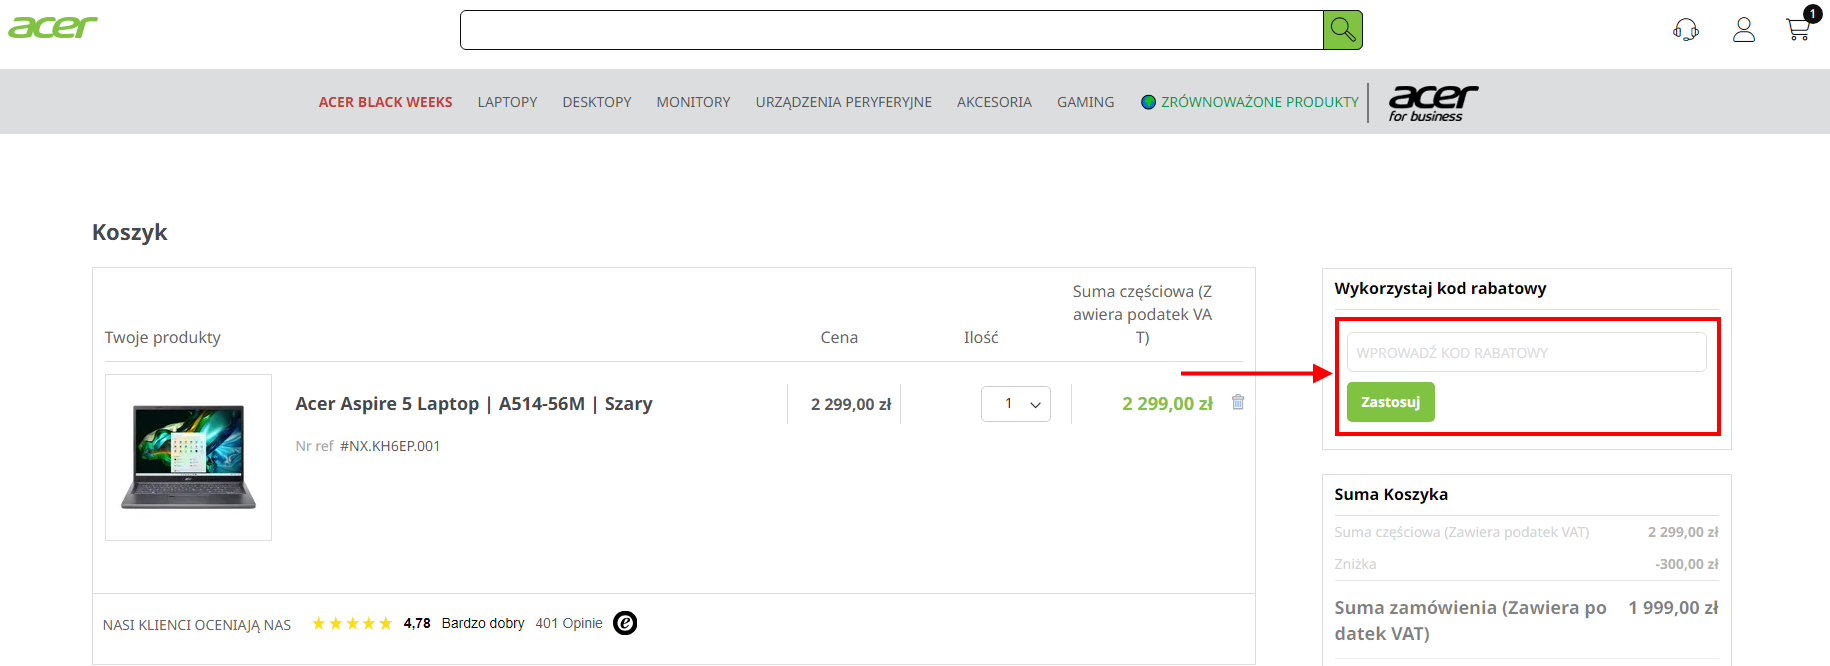Viewport: 1830px width, 666px height.
Task: Open the user account icon
Action: pos(1744,30)
